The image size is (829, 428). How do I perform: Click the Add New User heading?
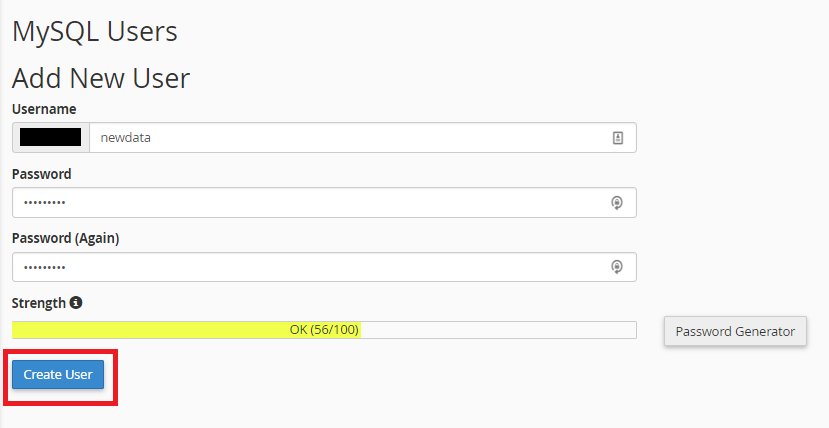click(101, 78)
